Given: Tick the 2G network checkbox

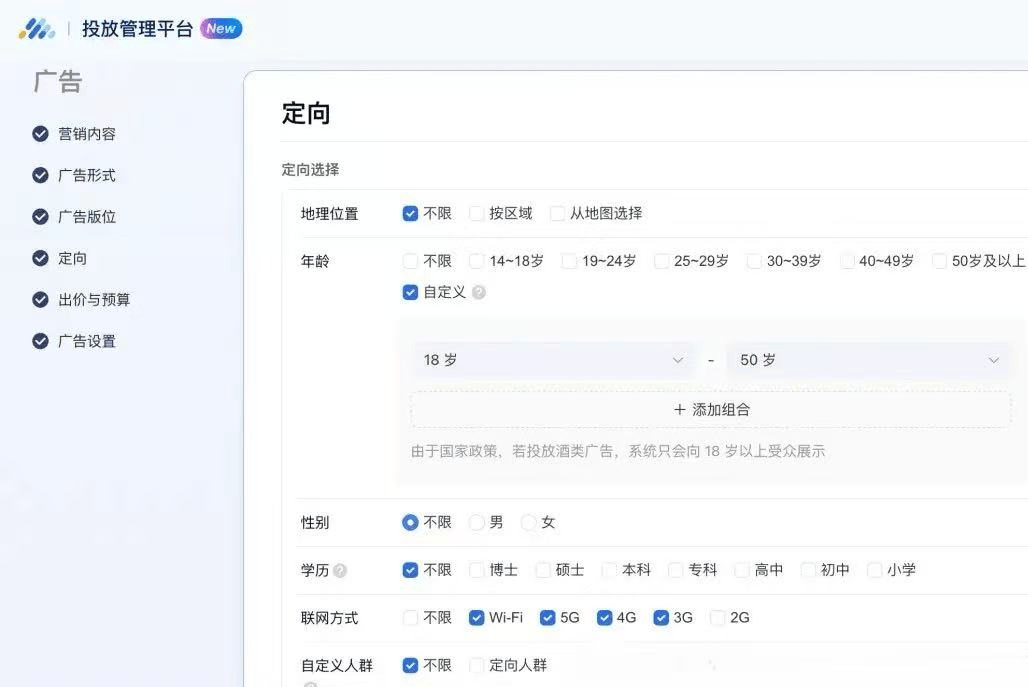Looking at the screenshot, I should click(718, 618).
